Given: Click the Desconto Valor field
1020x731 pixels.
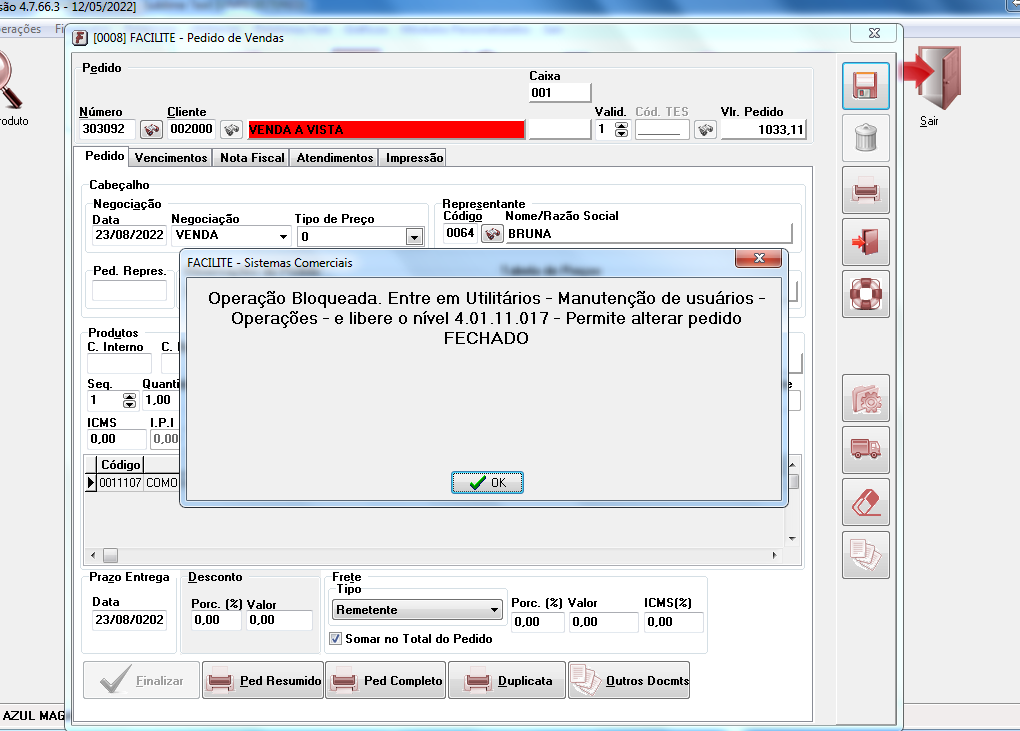Looking at the screenshot, I should [279, 620].
